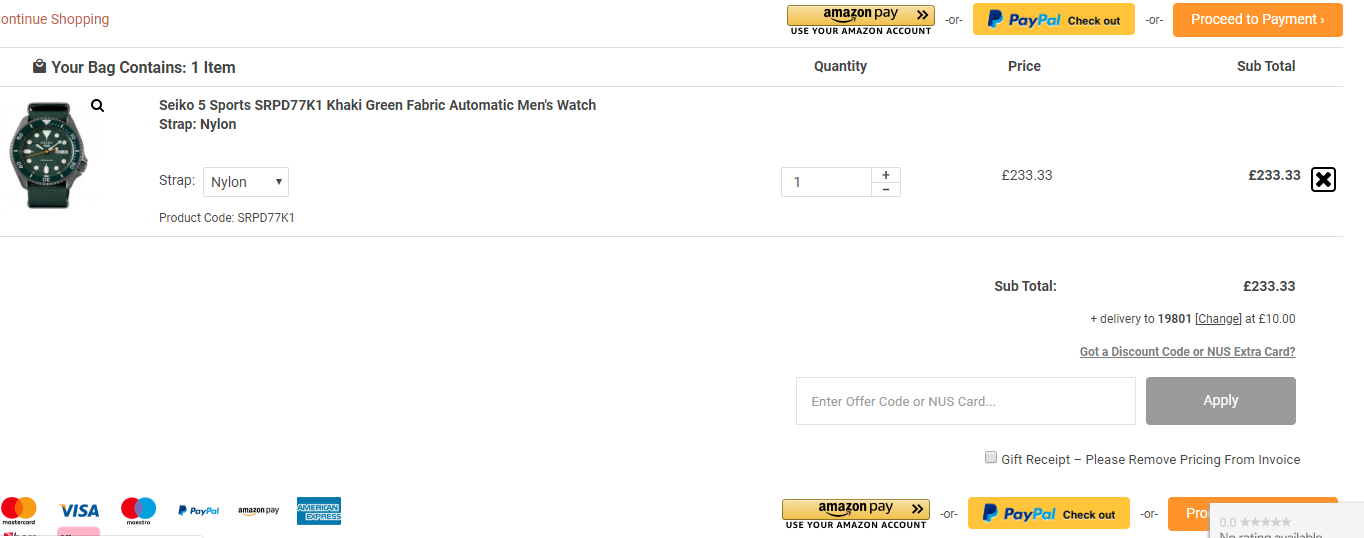This screenshot has width=1364, height=538.
Task: Click the top PayPal Check out button
Action: pos(1054,19)
